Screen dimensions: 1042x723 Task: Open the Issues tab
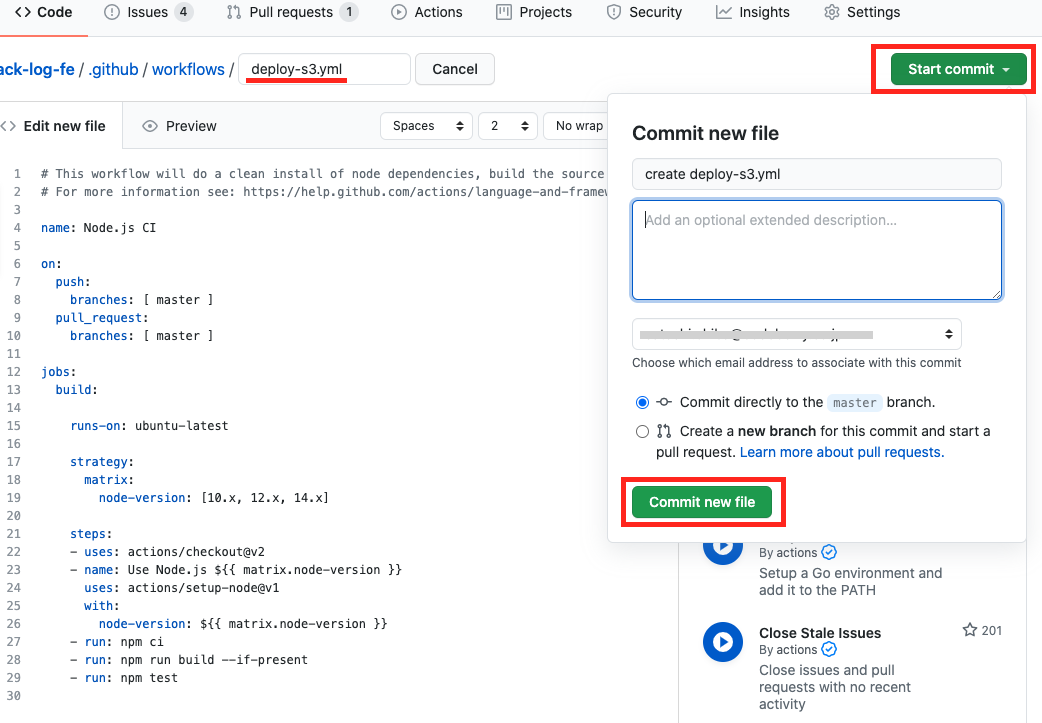tap(148, 12)
